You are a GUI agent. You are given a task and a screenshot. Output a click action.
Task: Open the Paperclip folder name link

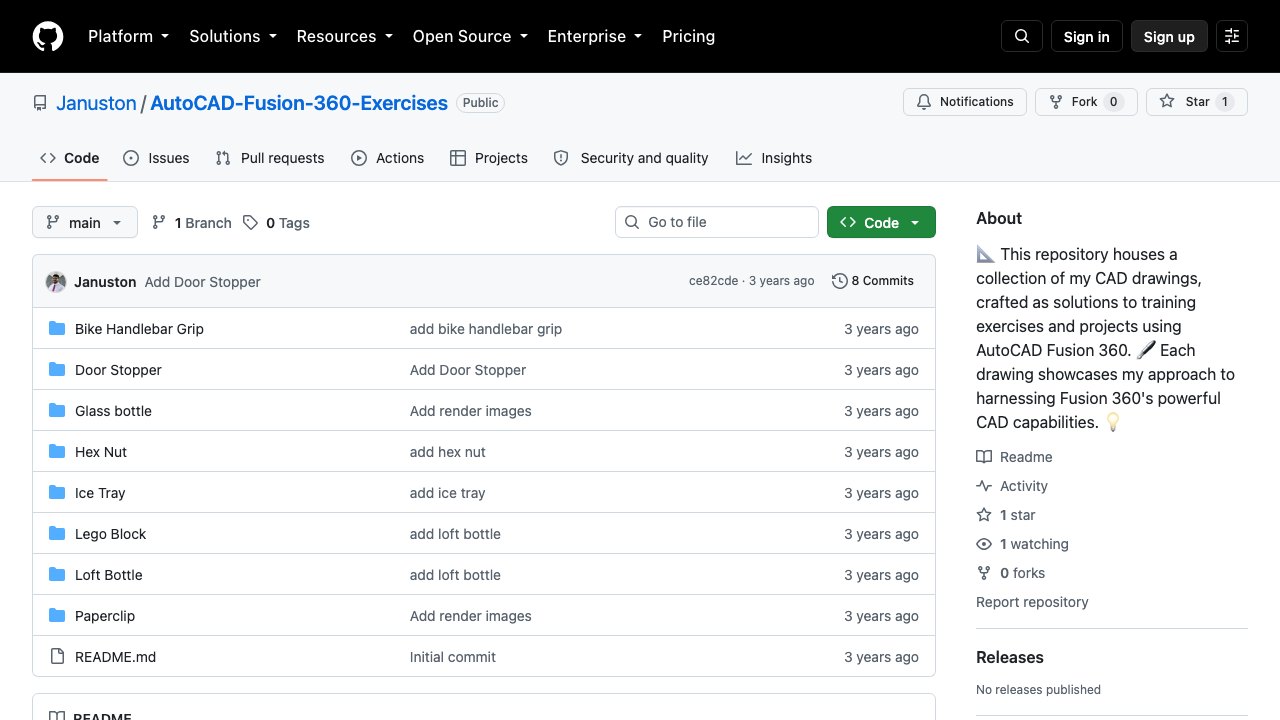(105, 616)
